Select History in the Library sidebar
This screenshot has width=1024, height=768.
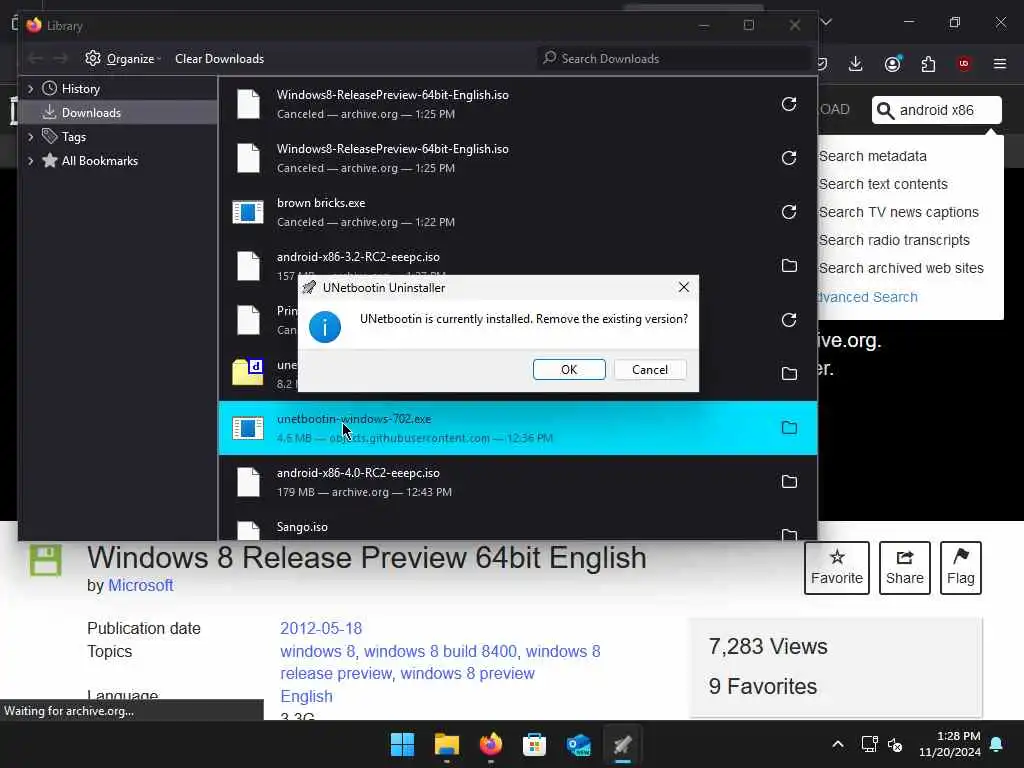click(x=80, y=89)
